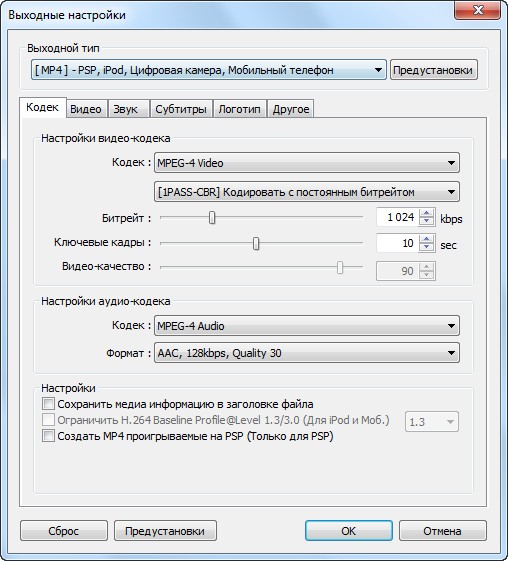Go to the Субтитры tab
The image size is (508, 561).
click(x=181, y=109)
